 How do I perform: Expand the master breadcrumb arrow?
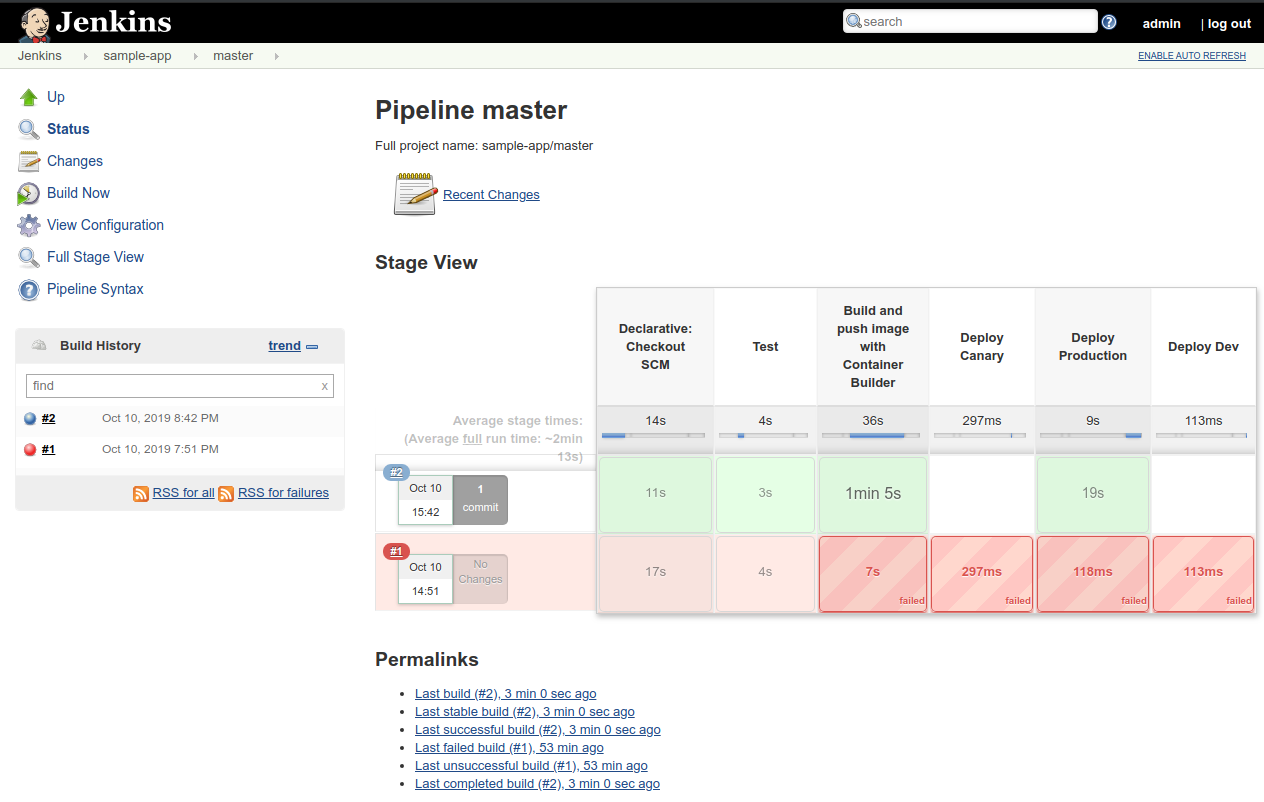[276, 56]
